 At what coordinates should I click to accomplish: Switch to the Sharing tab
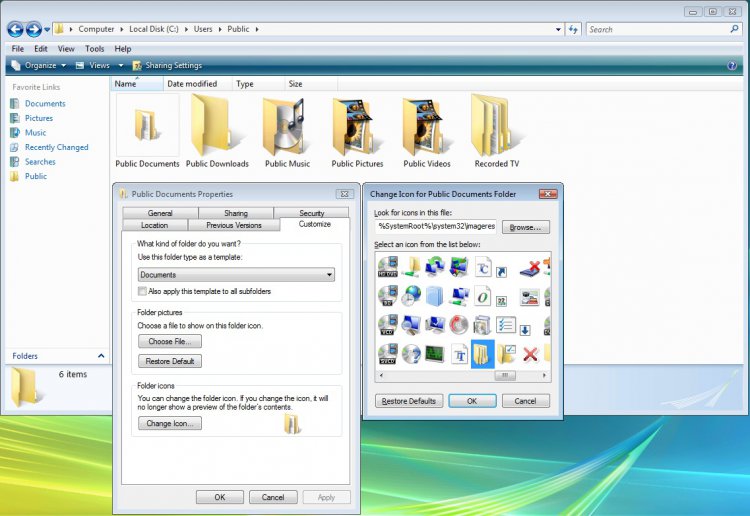point(236,213)
